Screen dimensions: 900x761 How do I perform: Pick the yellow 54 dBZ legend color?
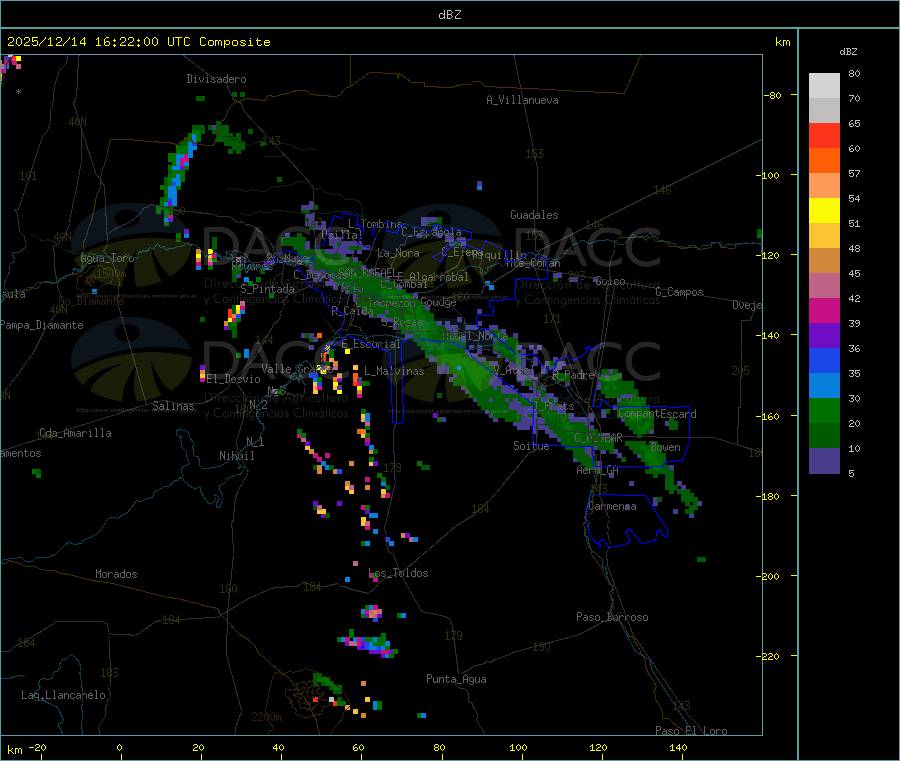coord(824,211)
